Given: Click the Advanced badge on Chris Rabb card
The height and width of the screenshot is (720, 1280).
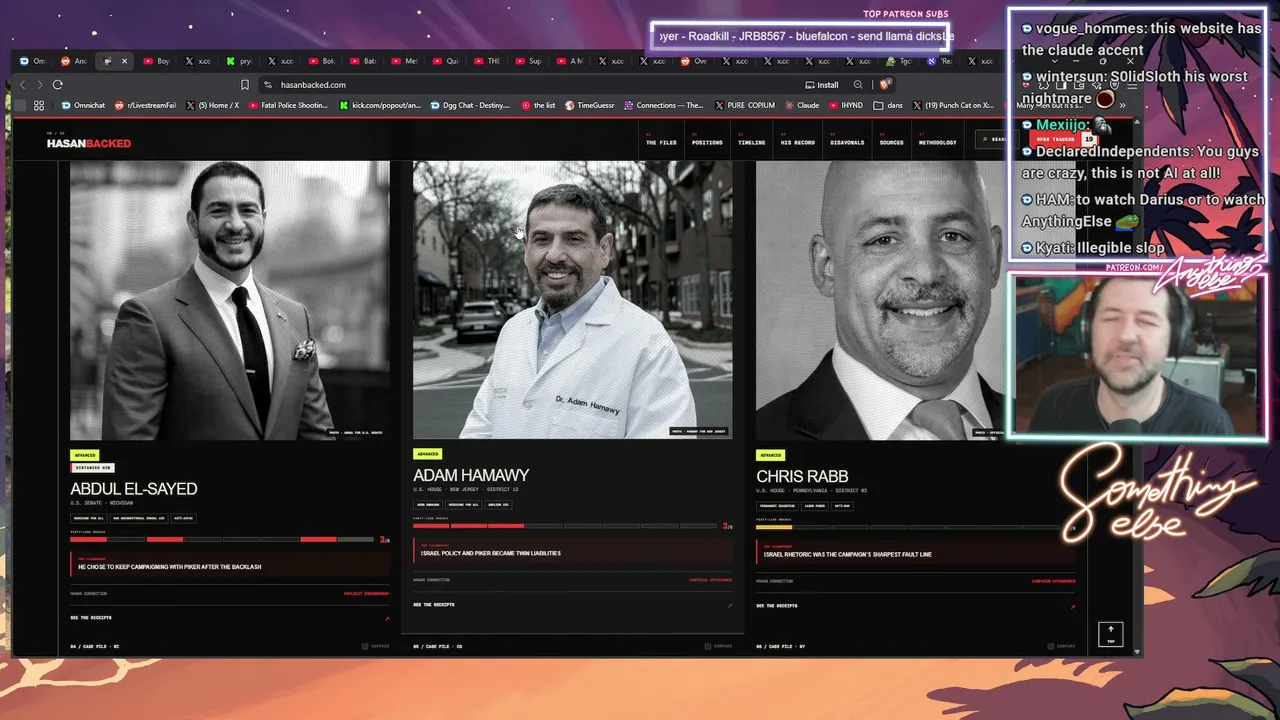Looking at the screenshot, I should [x=771, y=455].
